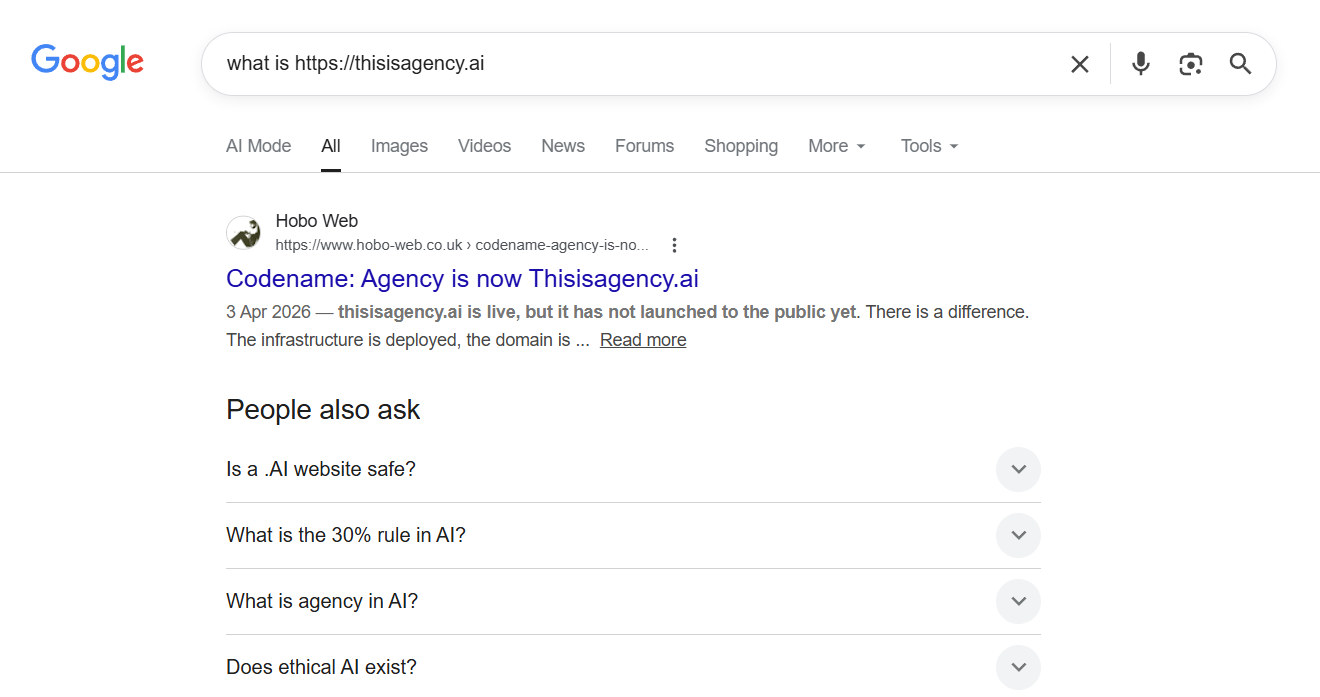1320x697 pixels.
Task: Expand "Does ethical AI exist?" question
Action: click(1018, 667)
